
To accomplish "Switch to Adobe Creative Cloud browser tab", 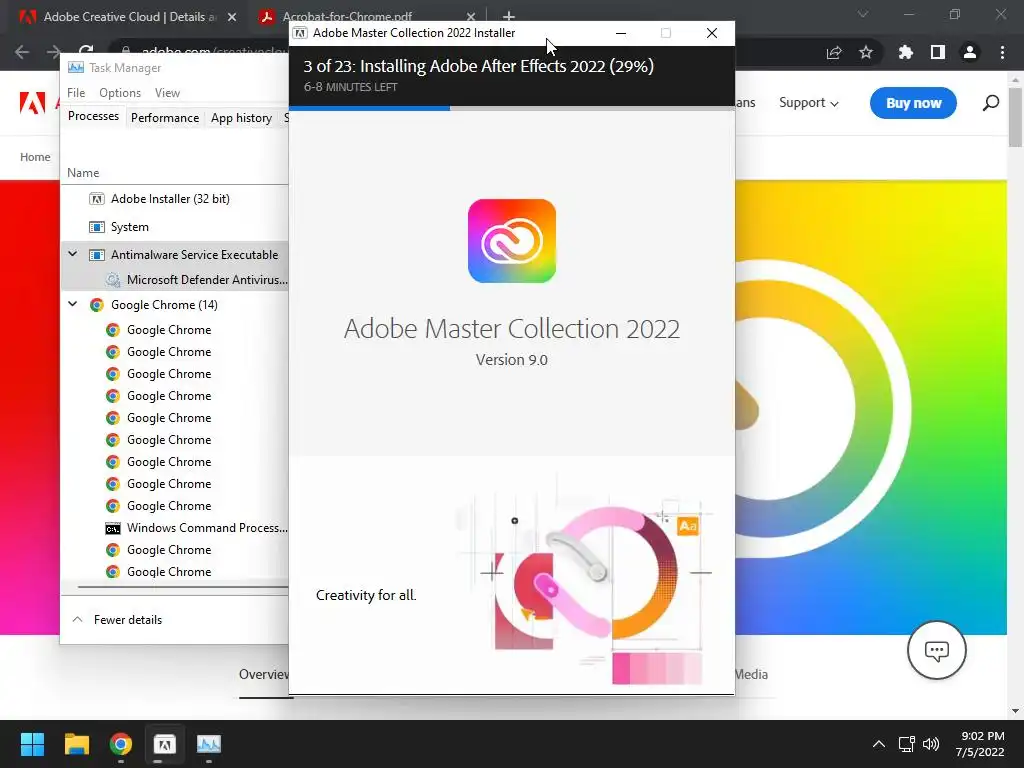I will click(124, 17).
